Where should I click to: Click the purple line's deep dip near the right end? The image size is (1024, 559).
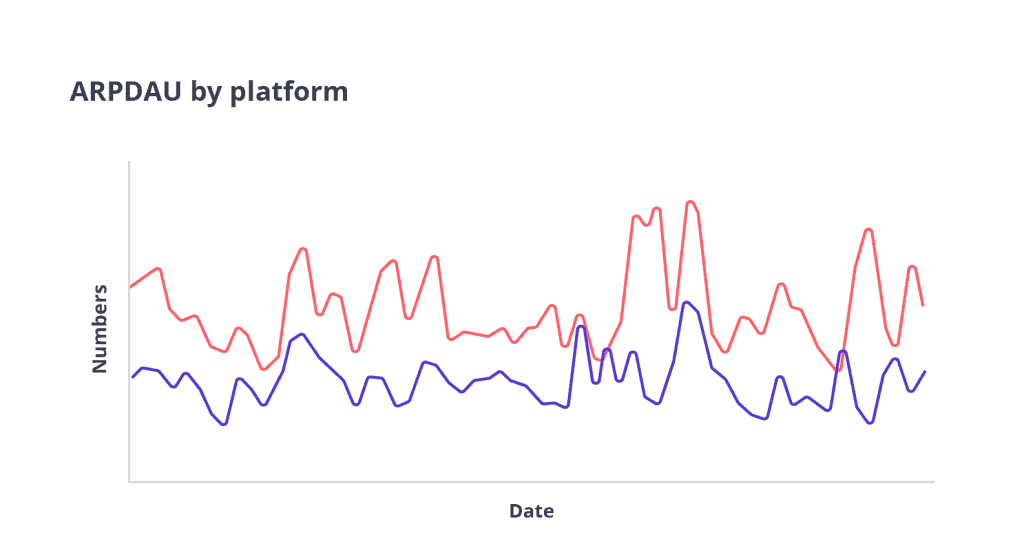click(x=871, y=423)
